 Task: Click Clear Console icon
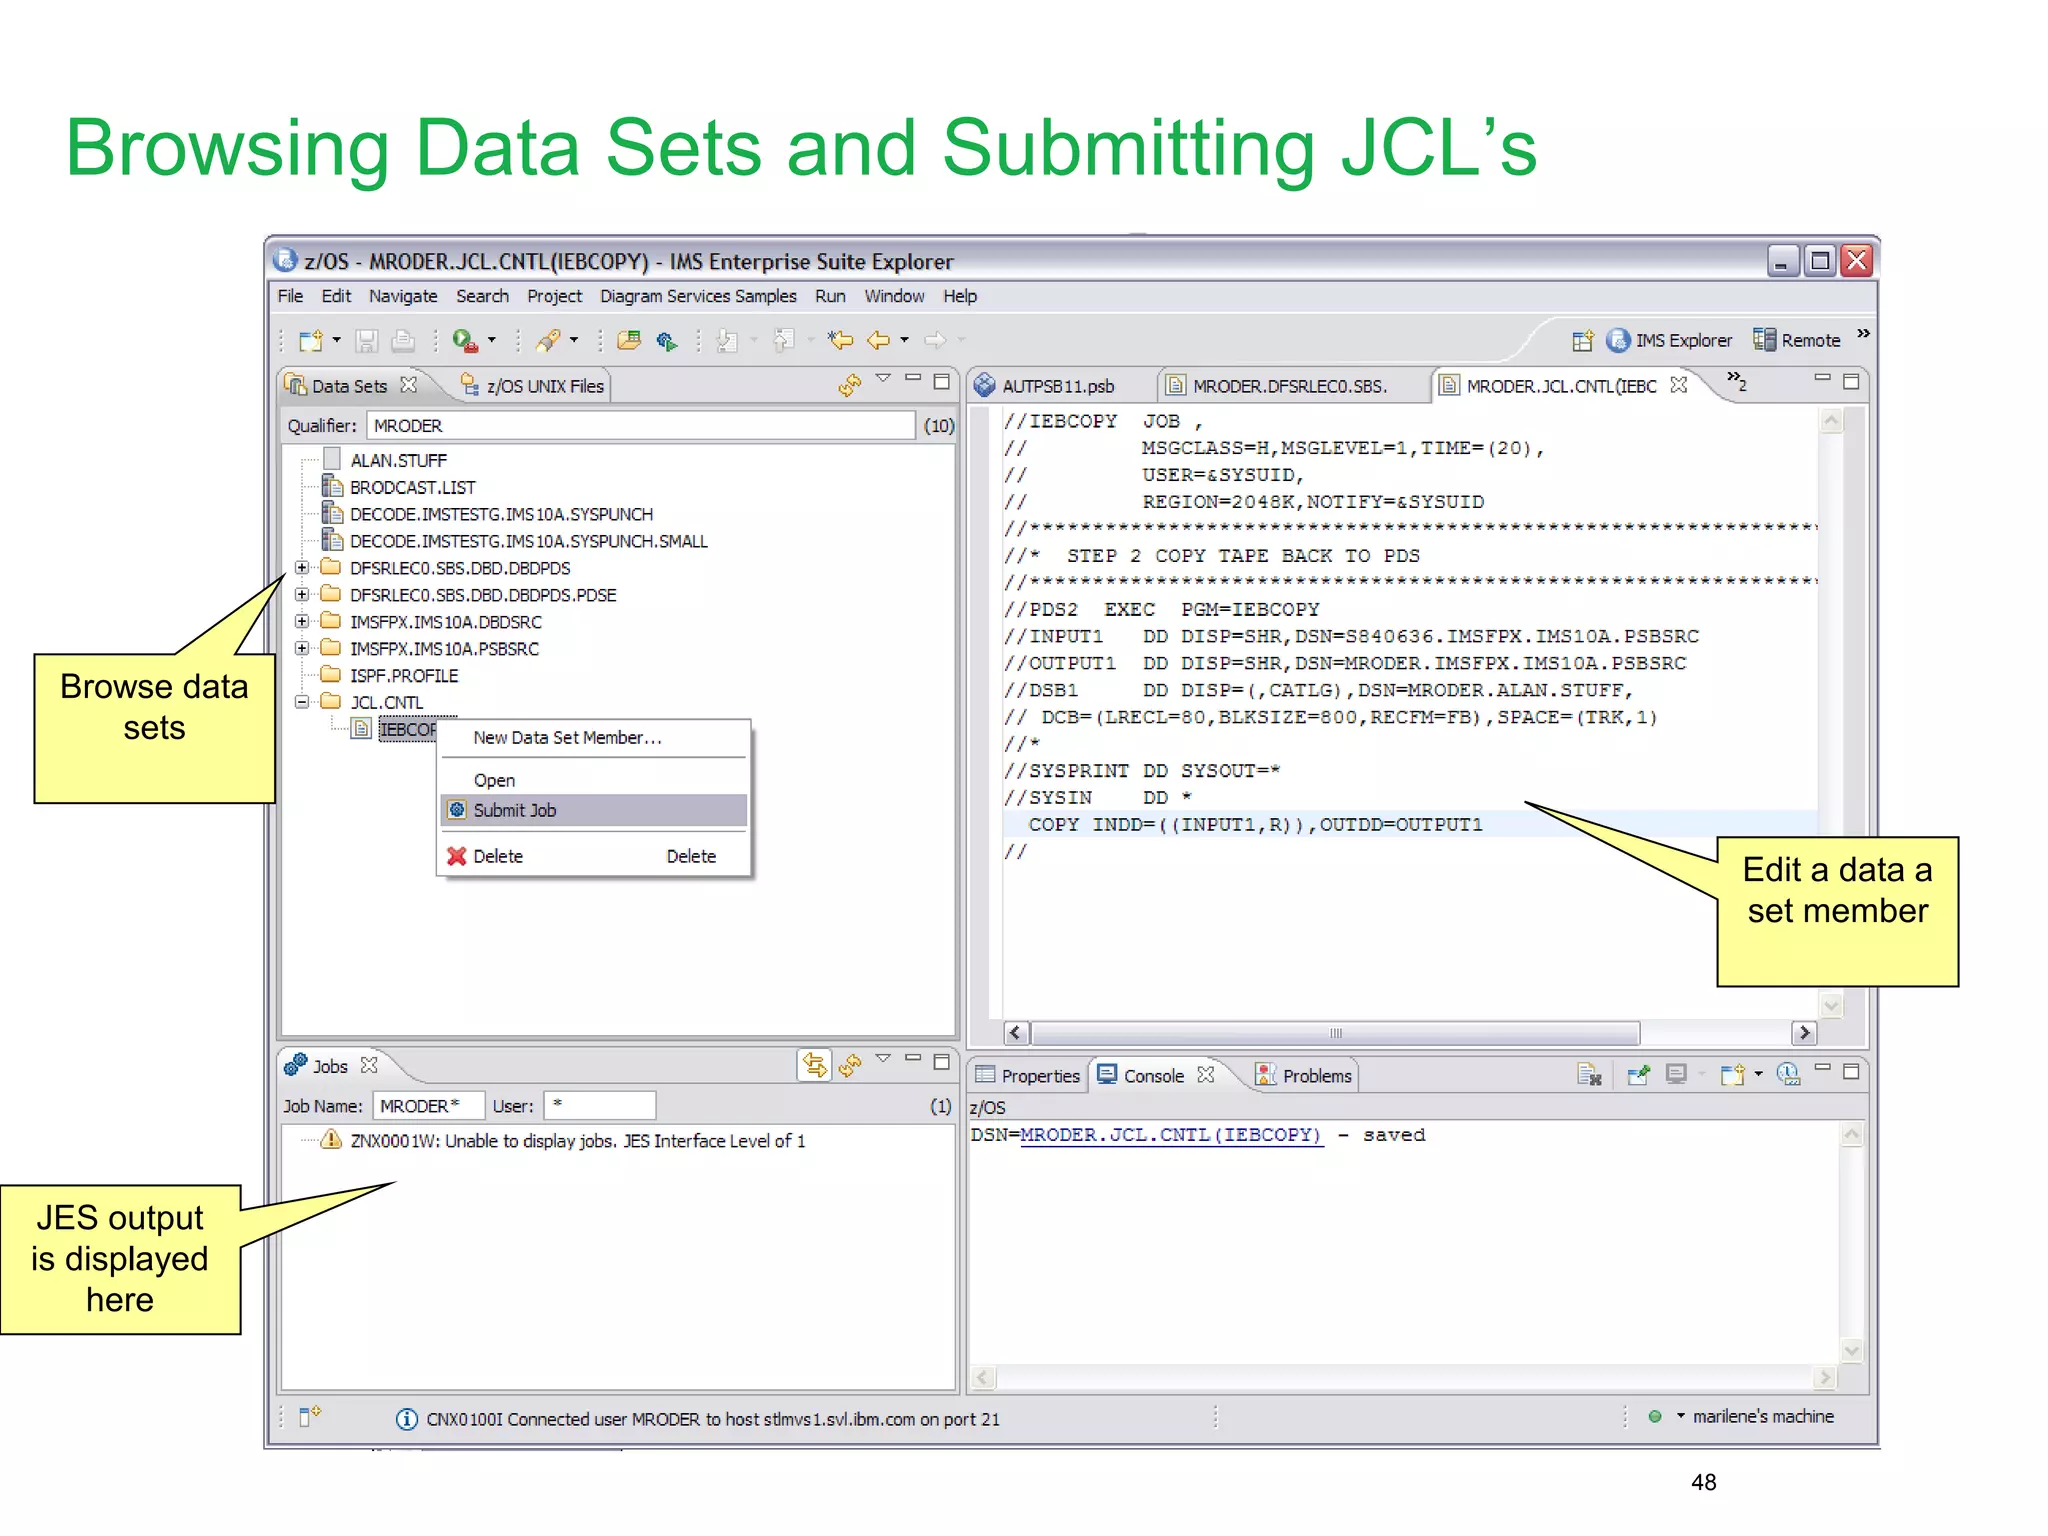pyautogui.click(x=1589, y=1075)
